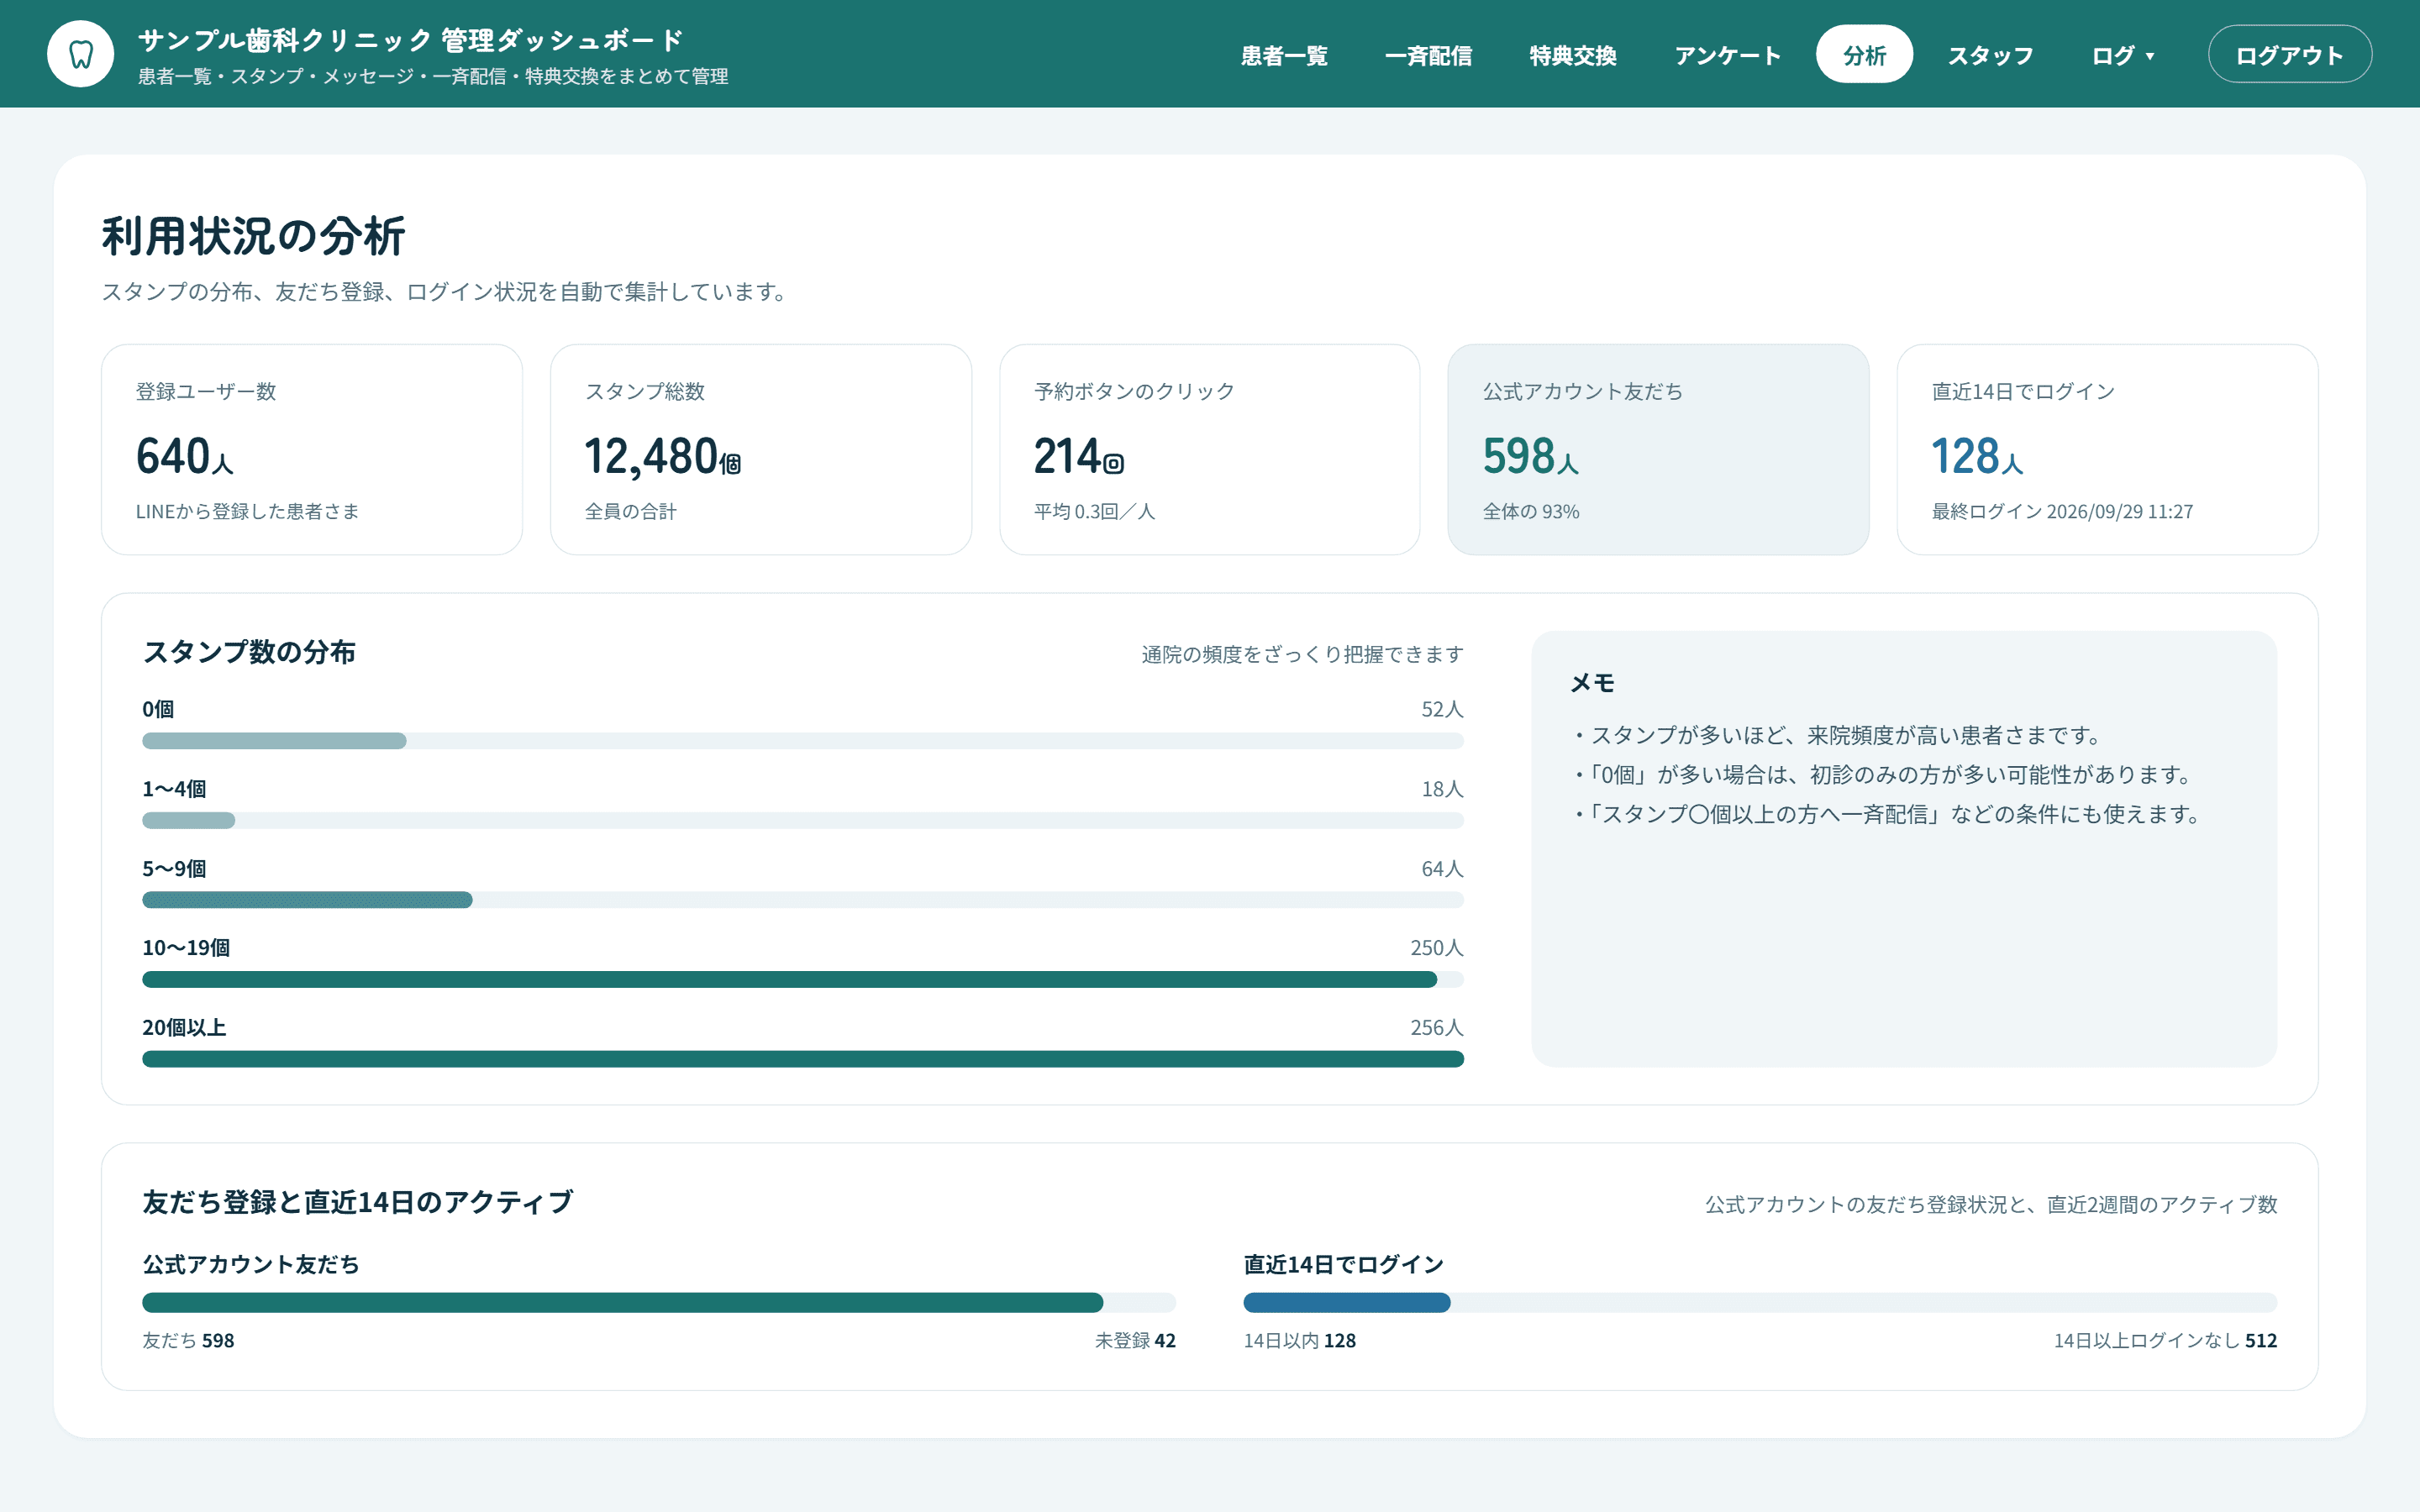The image size is (2420, 1512).
Task: Click the 利用状況の分析 page heading
Action: click(253, 236)
